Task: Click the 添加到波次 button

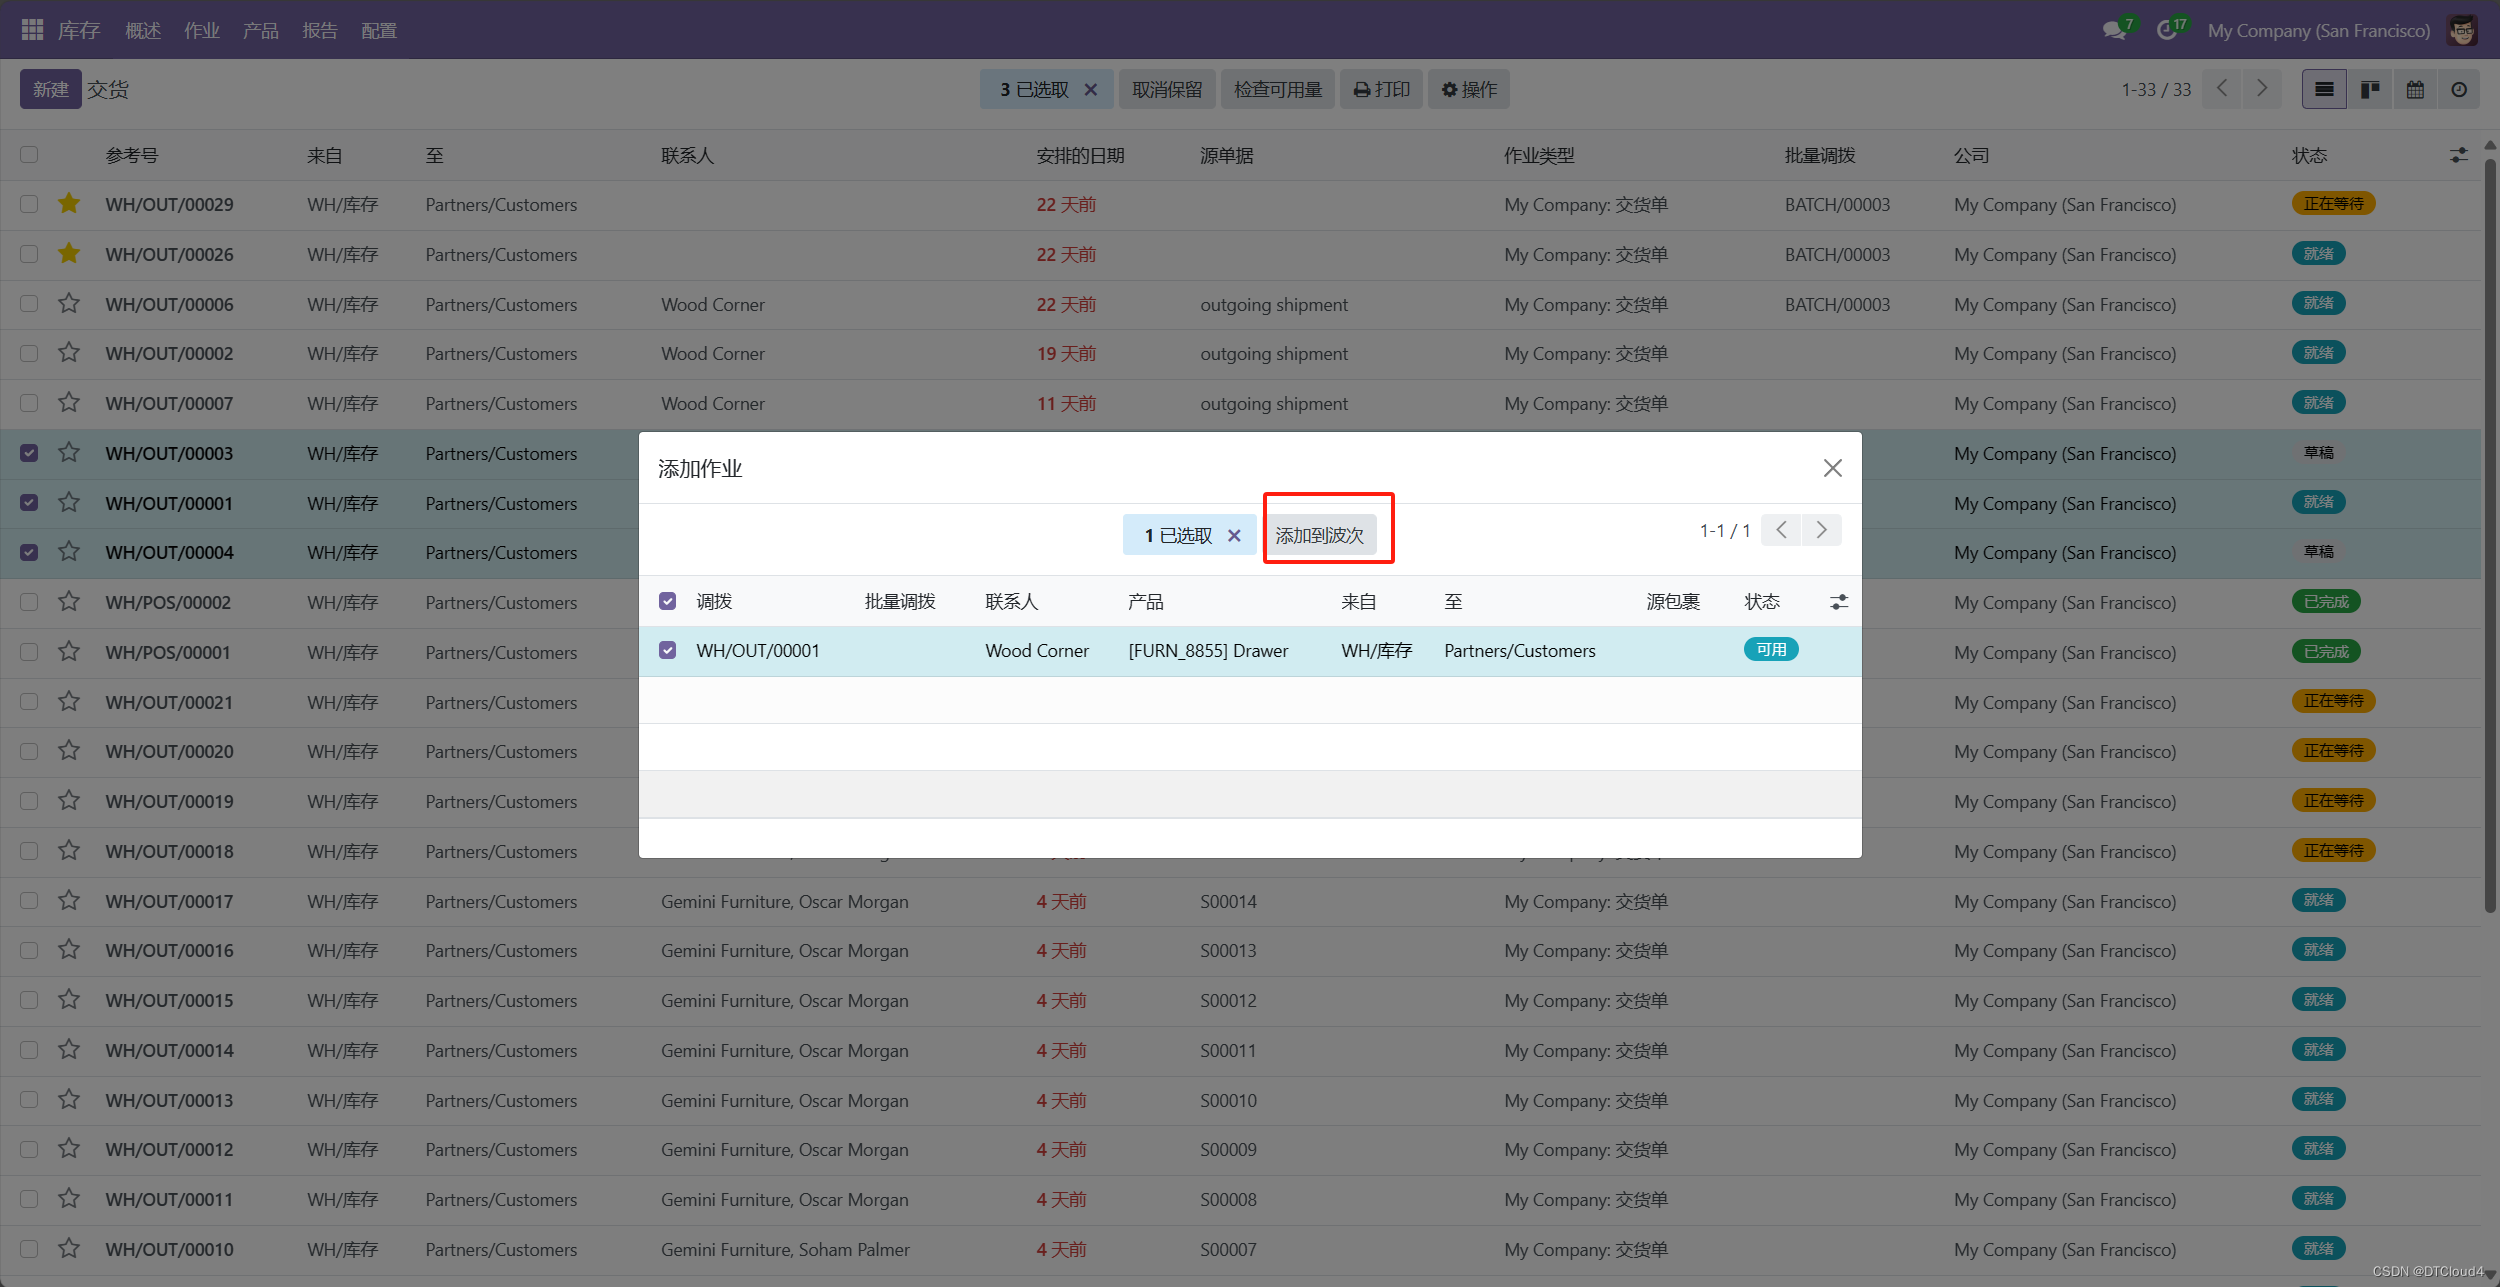Action: click(1319, 535)
